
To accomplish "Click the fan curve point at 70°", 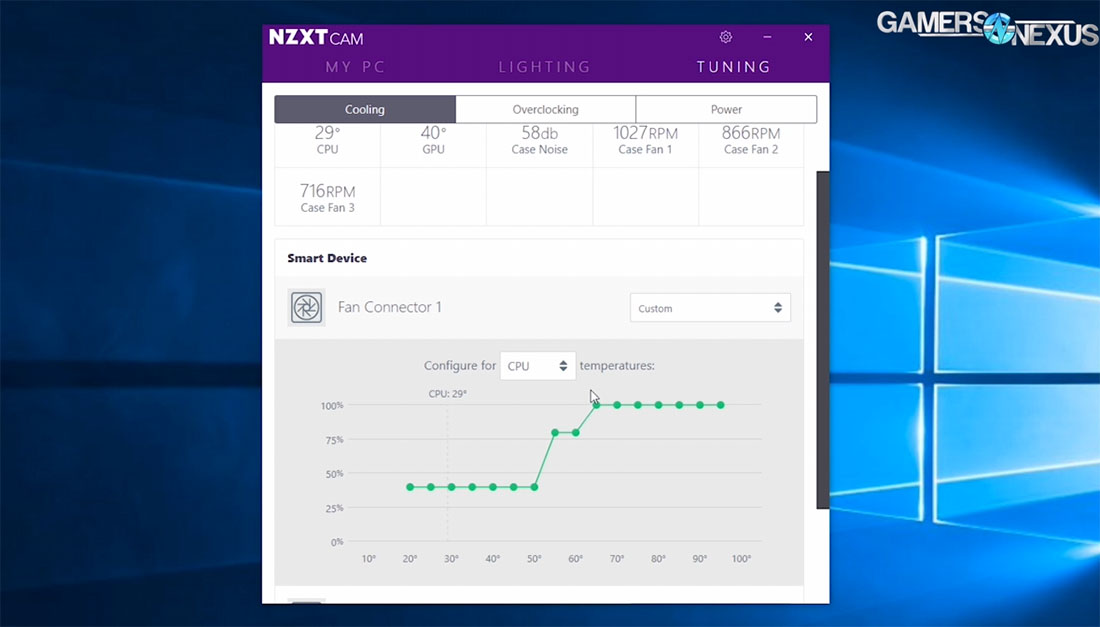I will tap(616, 405).
